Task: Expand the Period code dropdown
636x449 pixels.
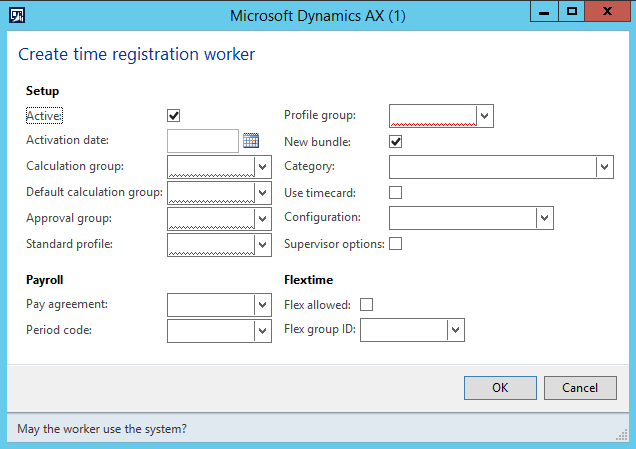Action: click(x=263, y=331)
